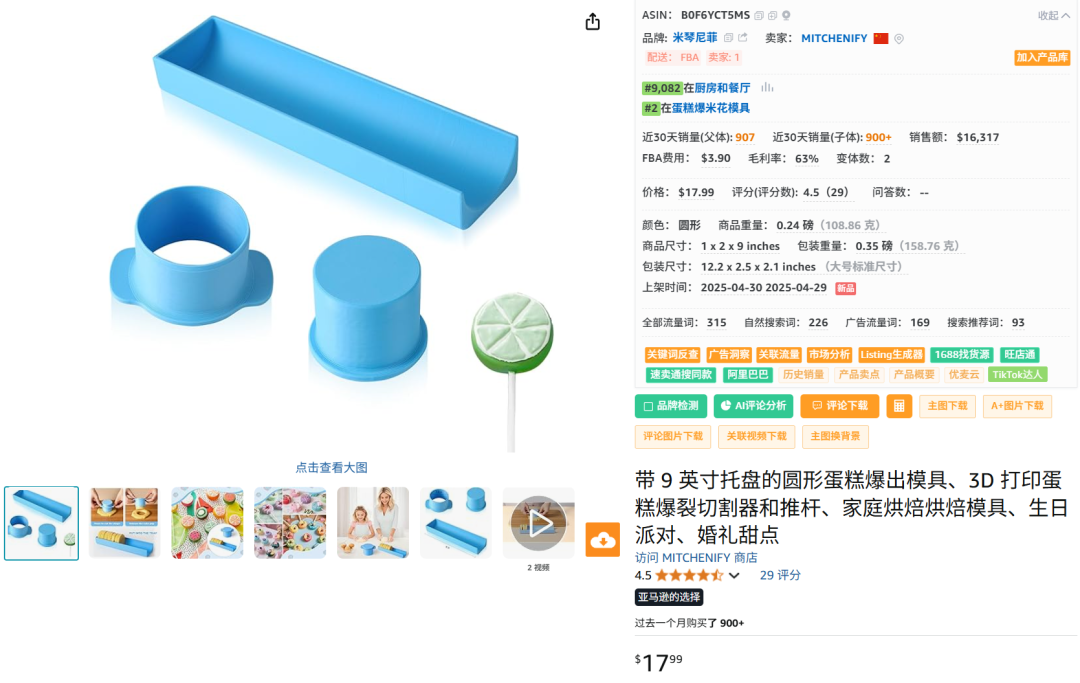Click the share icon above product image
The height and width of the screenshot is (683, 1080).
click(592, 22)
